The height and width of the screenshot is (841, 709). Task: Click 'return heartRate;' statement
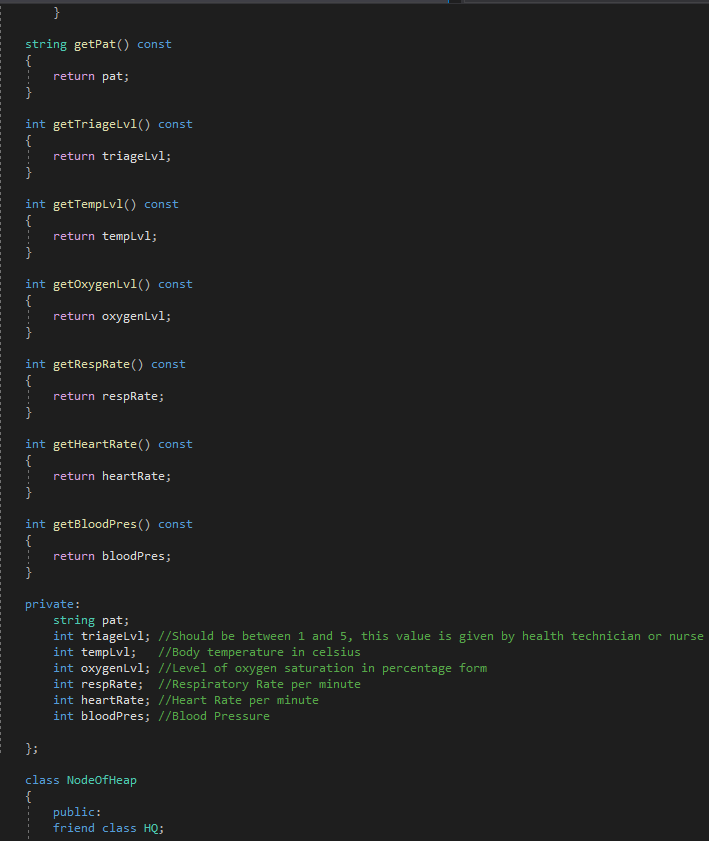112,476
